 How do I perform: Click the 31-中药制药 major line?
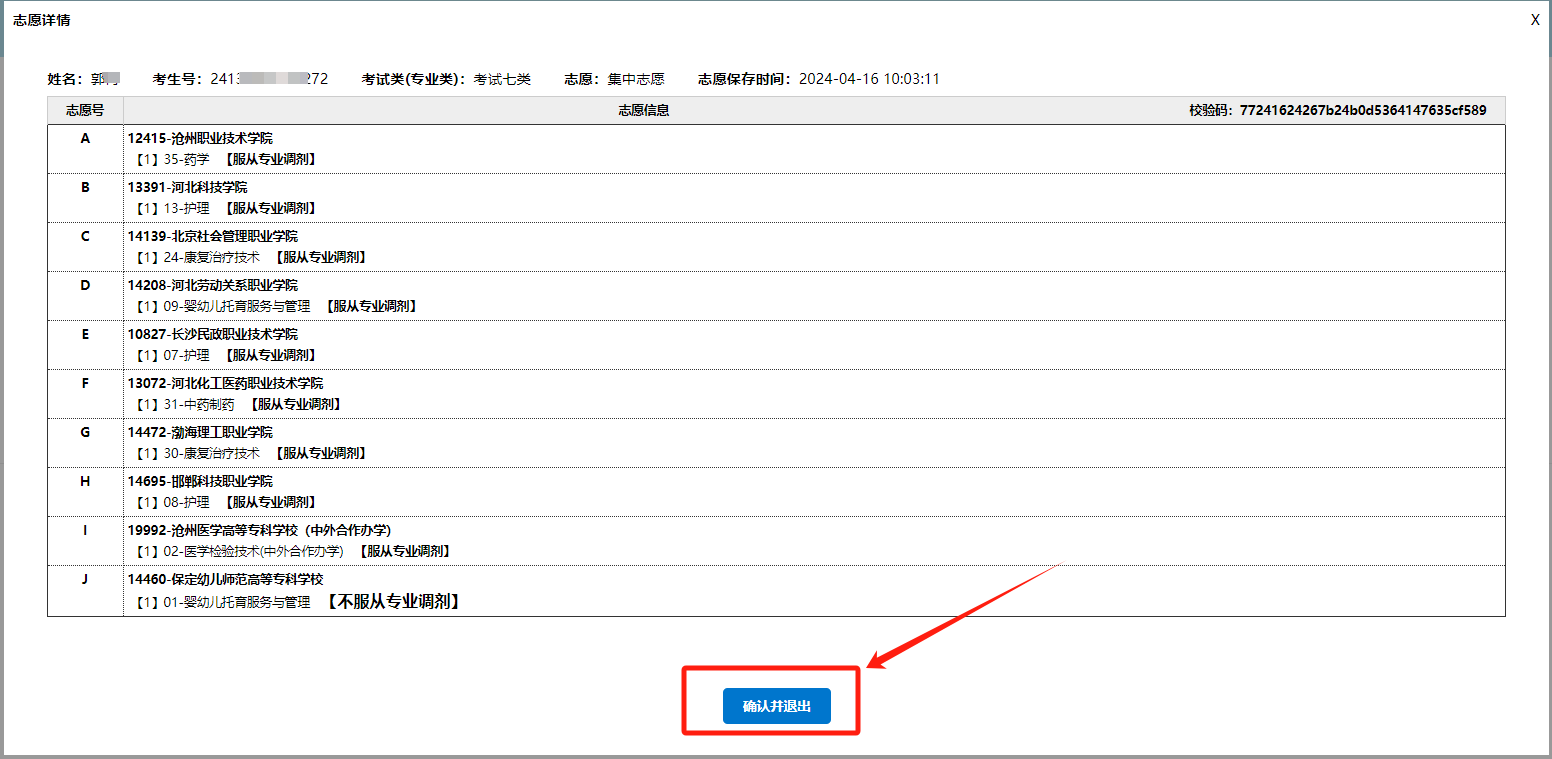click(x=198, y=404)
